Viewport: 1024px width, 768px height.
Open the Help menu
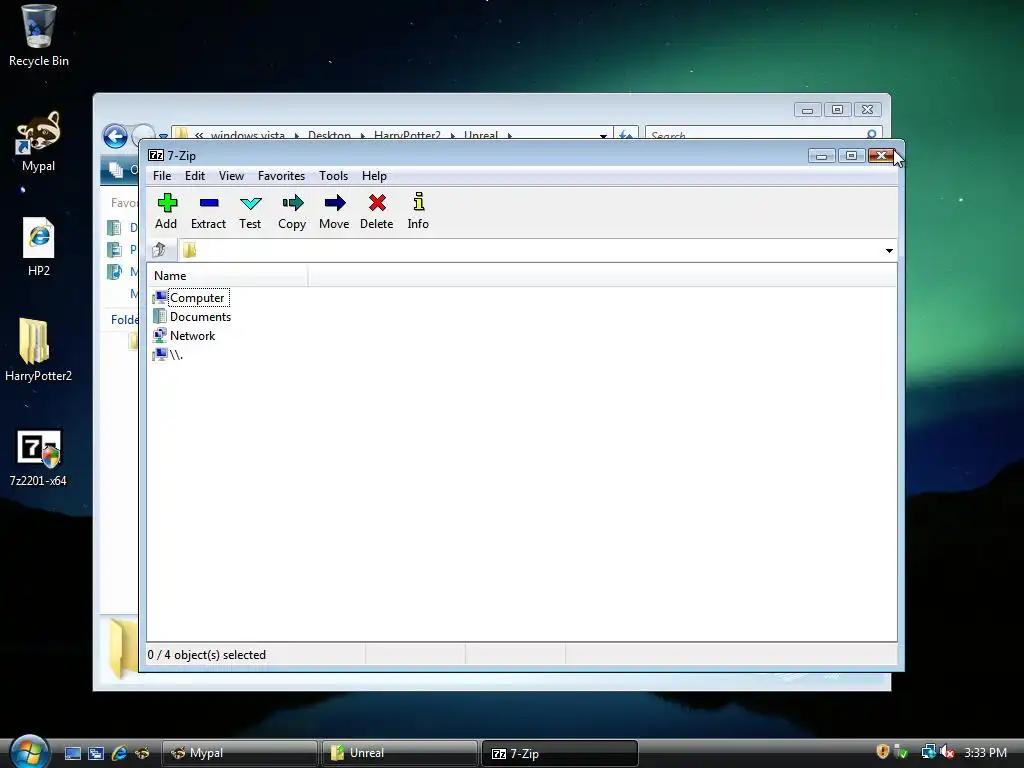point(374,176)
